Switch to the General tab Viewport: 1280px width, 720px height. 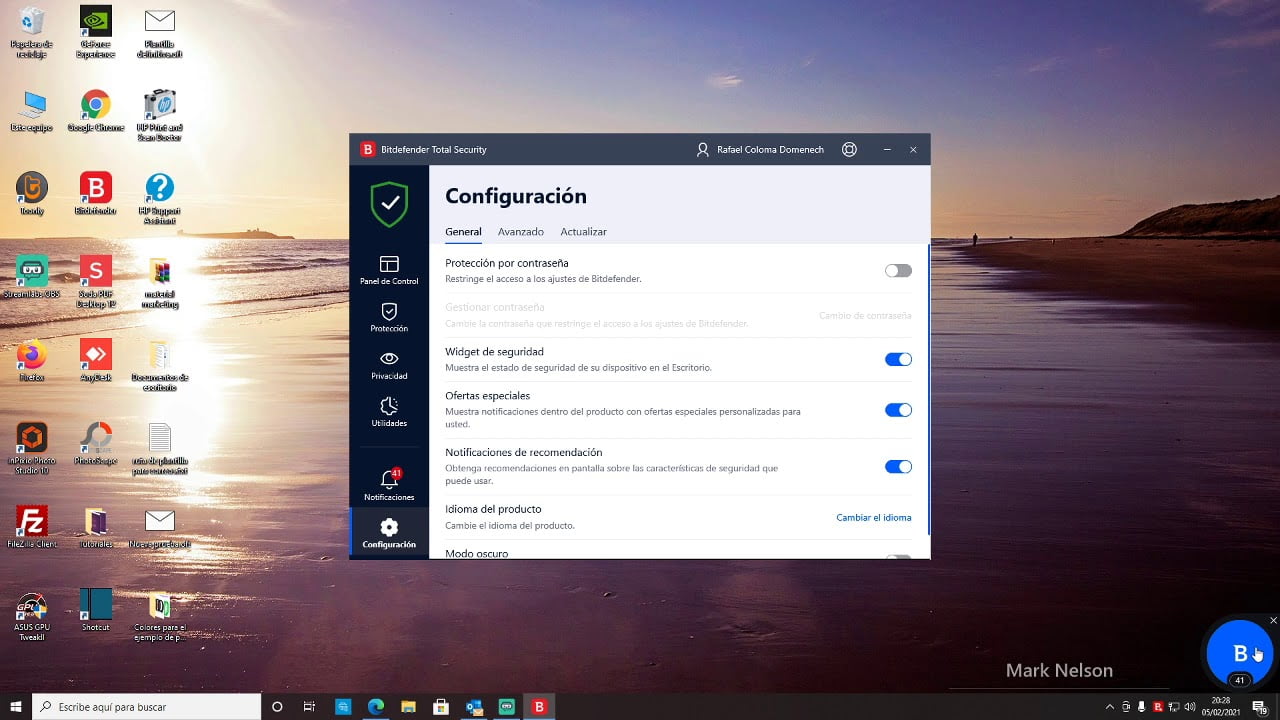(x=463, y=232)
